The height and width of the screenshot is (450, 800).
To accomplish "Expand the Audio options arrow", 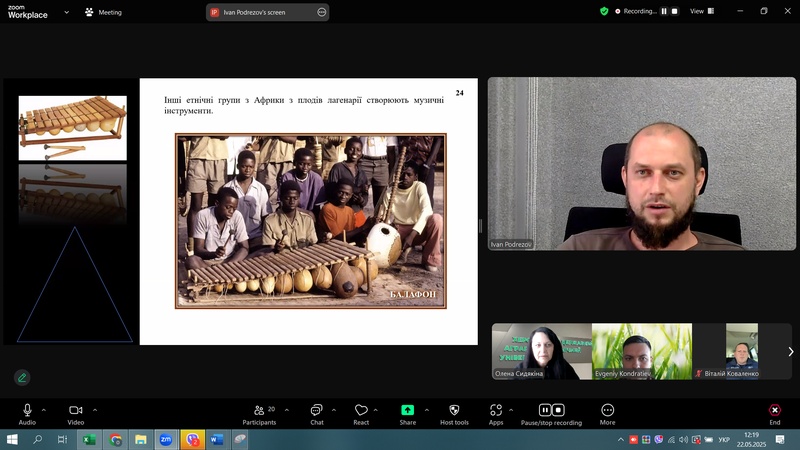I will [x=44, y=410].
